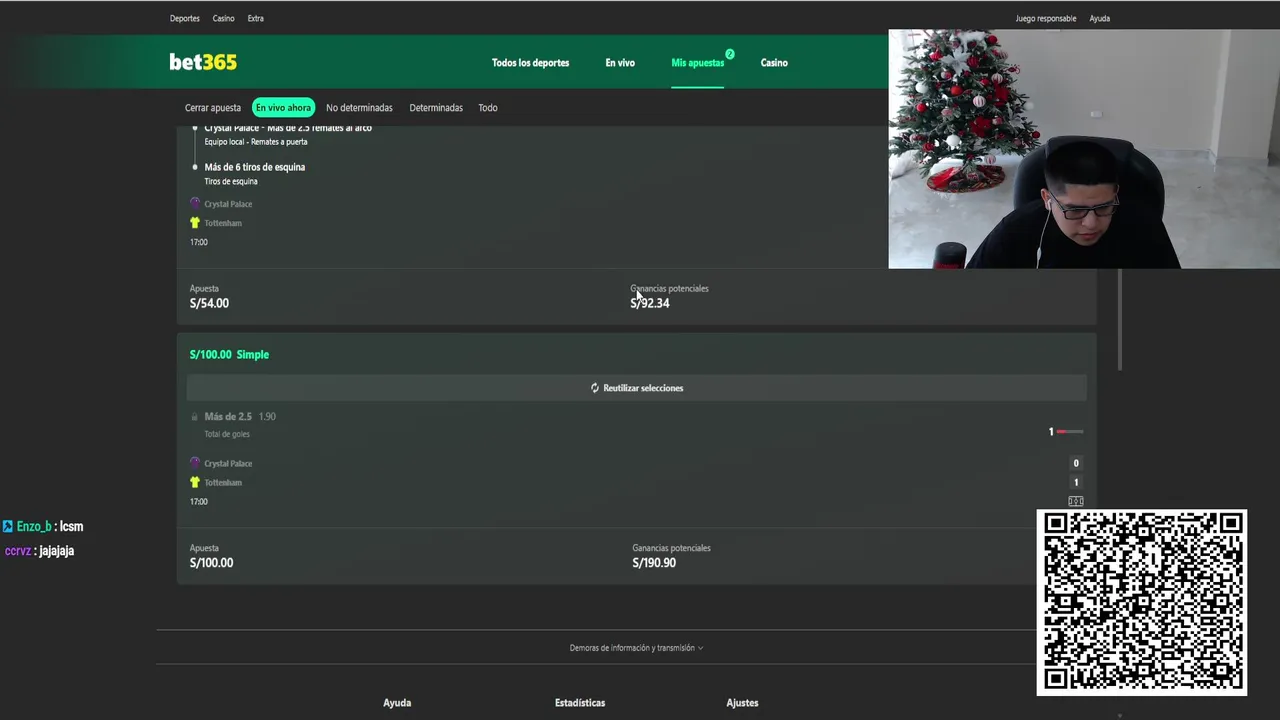Click the S/100.00 stake under Apuesta

tap(211, 563)
